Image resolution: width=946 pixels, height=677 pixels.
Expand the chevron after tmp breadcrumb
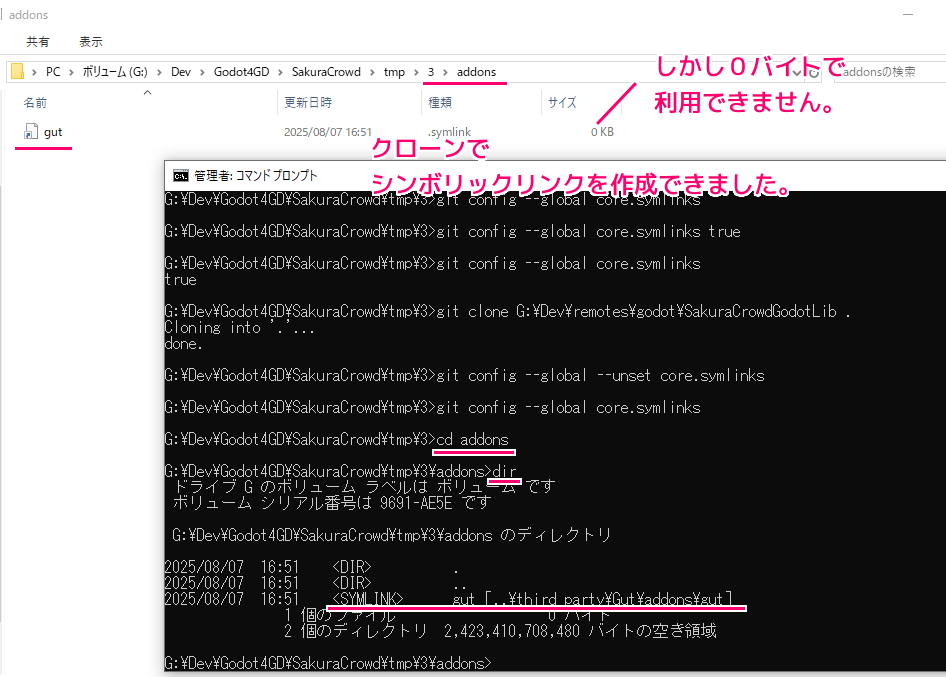point(415,72)
